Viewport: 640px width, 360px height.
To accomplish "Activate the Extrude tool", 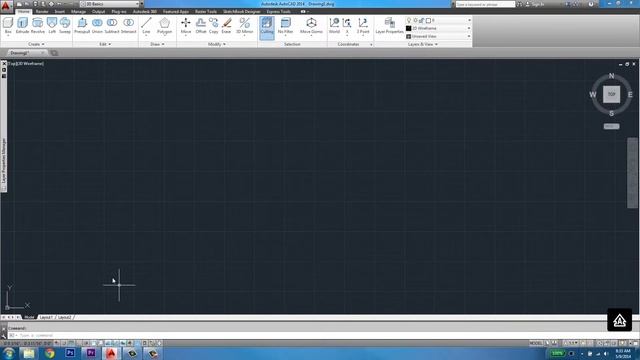I will (x=22, y=25).
